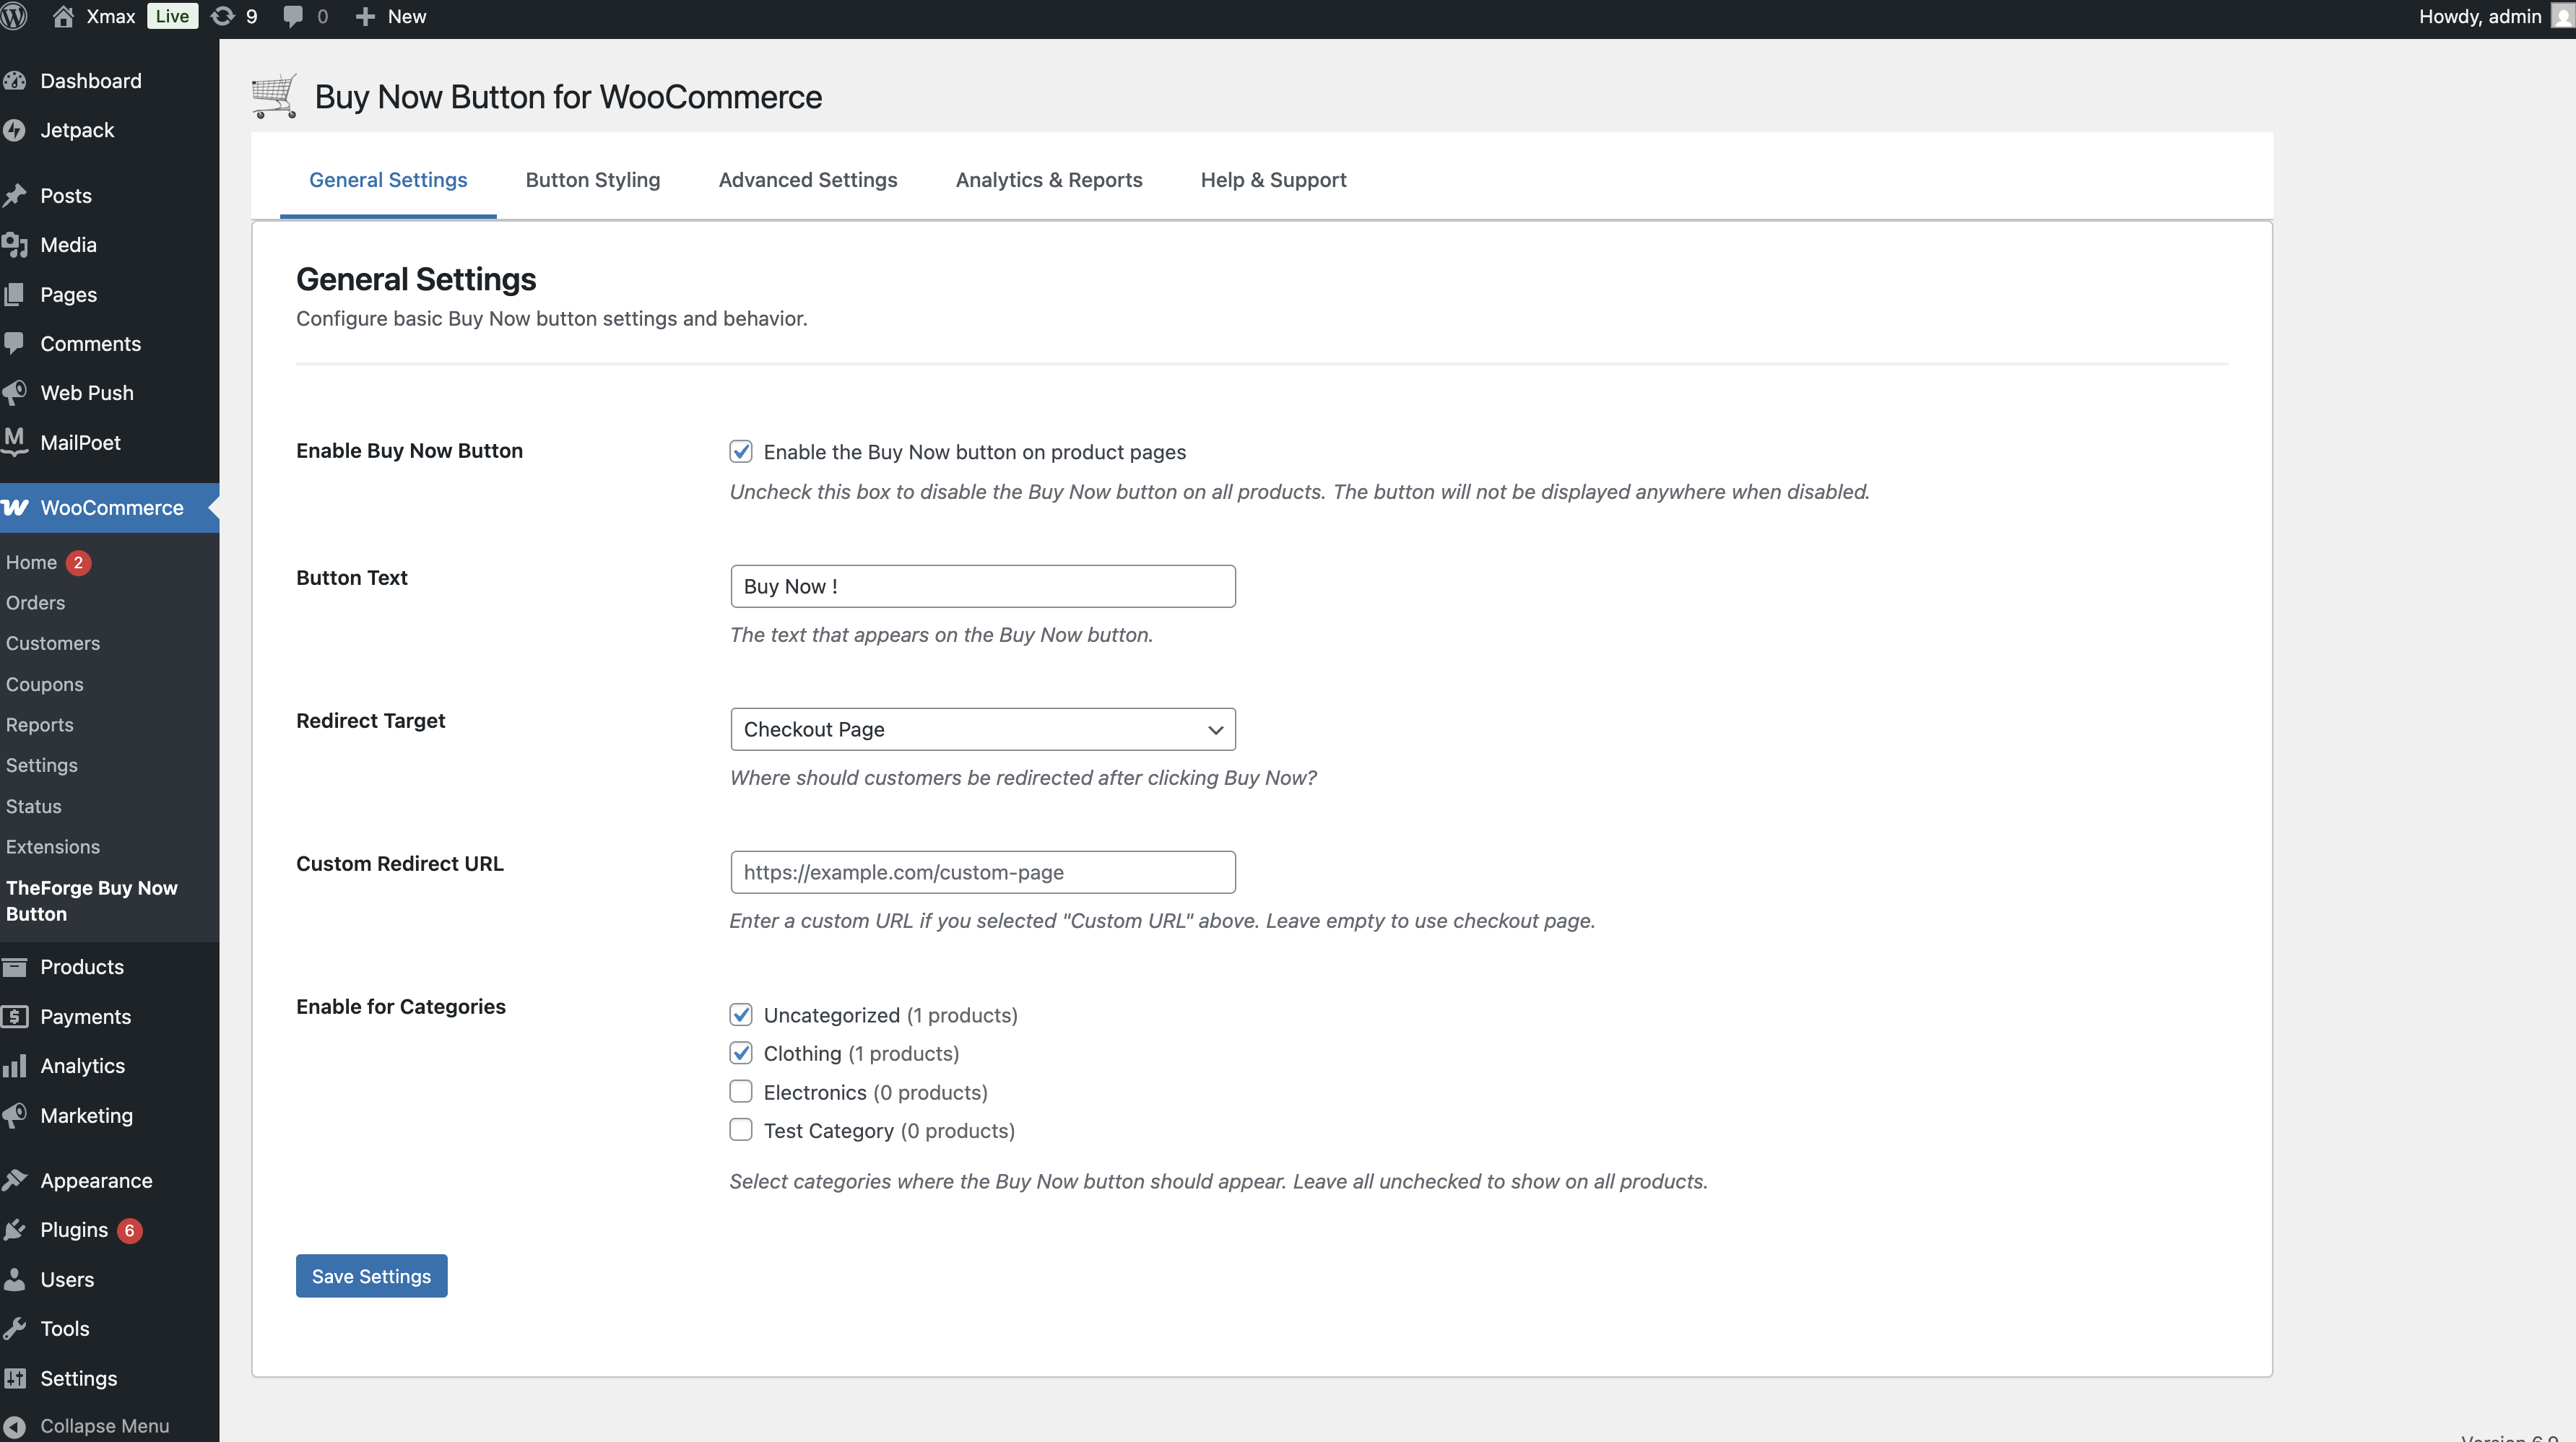Click the comments bubble icon in admin bar
Image resolution: width=2576 pixels, height=1442 pixels.
click(293, 17)
